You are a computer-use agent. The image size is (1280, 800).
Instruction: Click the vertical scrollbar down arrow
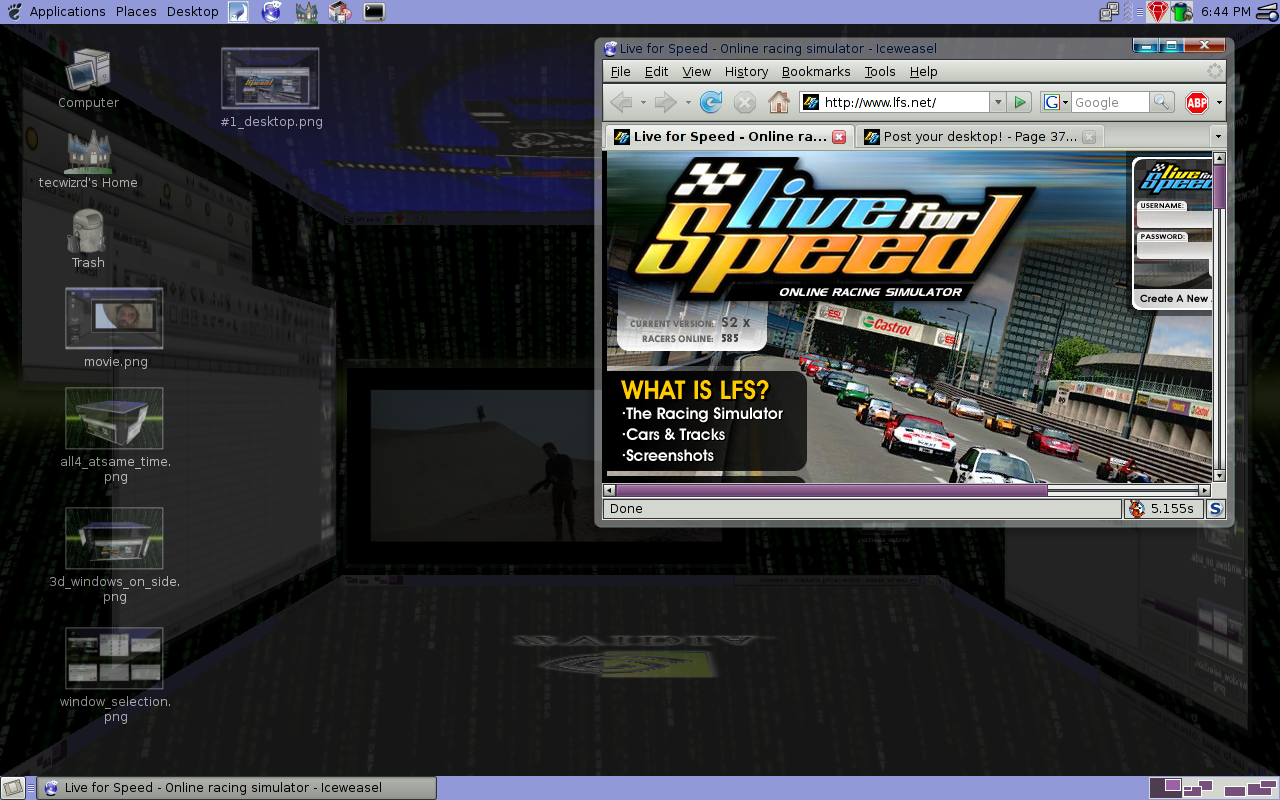click(1219, 476)
